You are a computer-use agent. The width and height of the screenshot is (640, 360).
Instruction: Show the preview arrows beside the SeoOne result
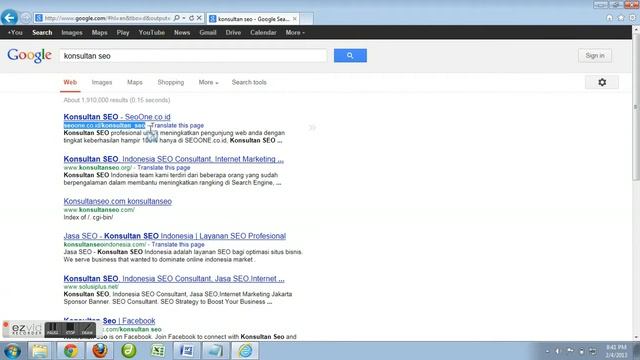(312, 128)
